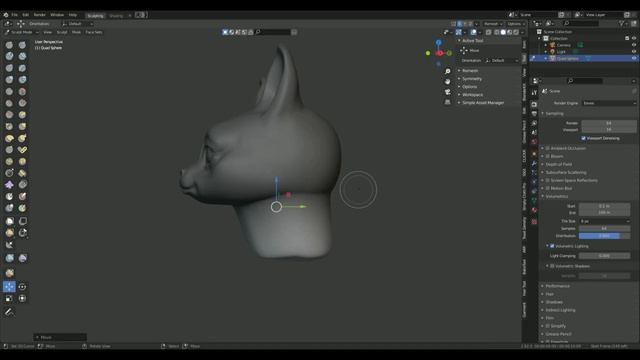Adjust the Distribution slider
640x360 pixels.
tap(604, 236)
